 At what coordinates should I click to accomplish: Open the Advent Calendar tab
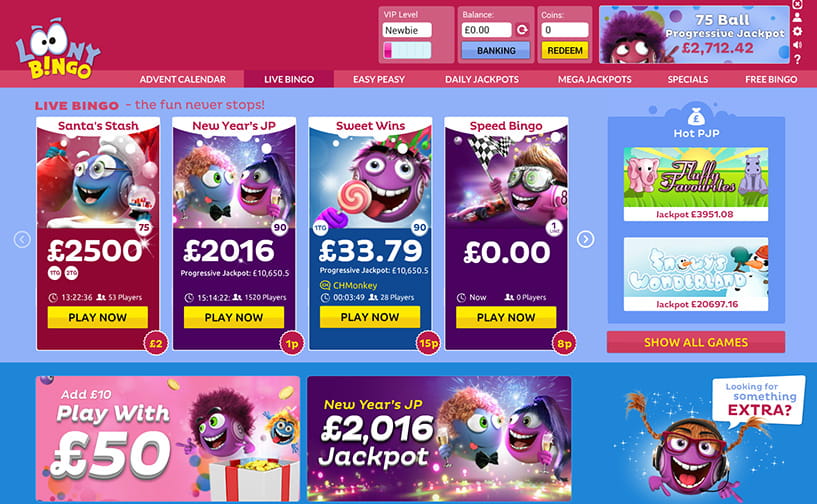[x=182, y=79]
